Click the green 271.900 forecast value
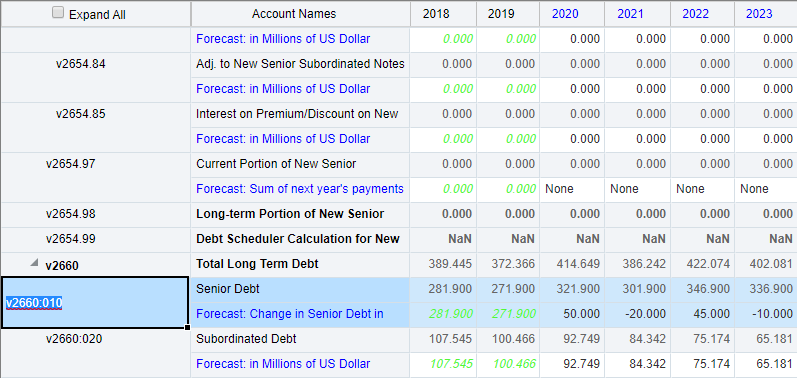The image size is (797, 378). pyautogui.click(x=514, y=314)
